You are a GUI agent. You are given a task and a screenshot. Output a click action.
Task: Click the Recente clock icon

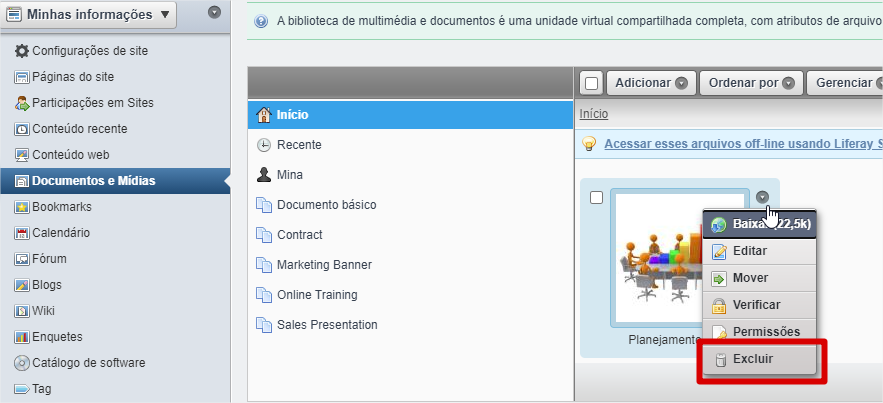click(264, 145)
